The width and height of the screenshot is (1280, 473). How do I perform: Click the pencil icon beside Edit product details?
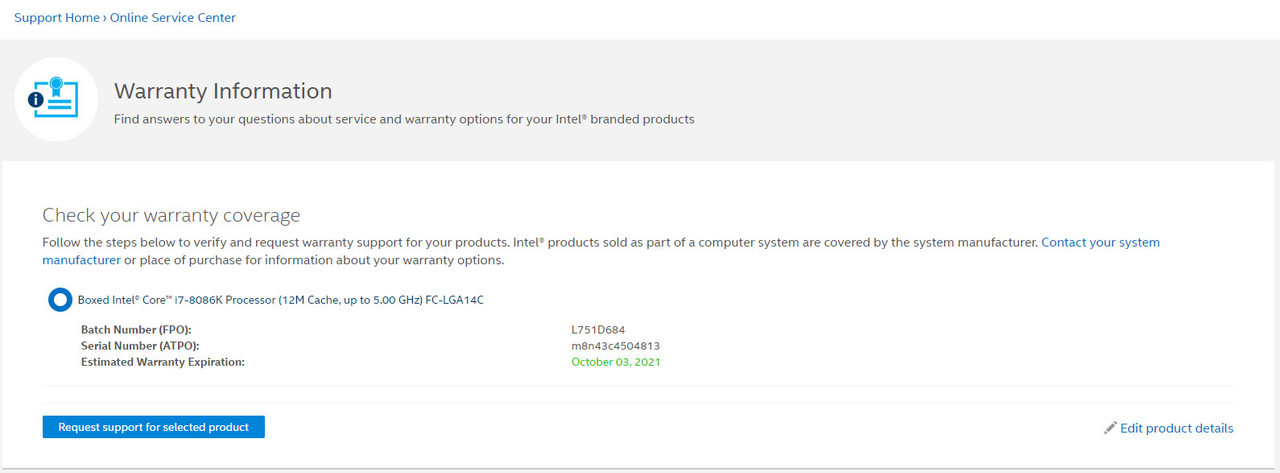[x=1109, y=428]
